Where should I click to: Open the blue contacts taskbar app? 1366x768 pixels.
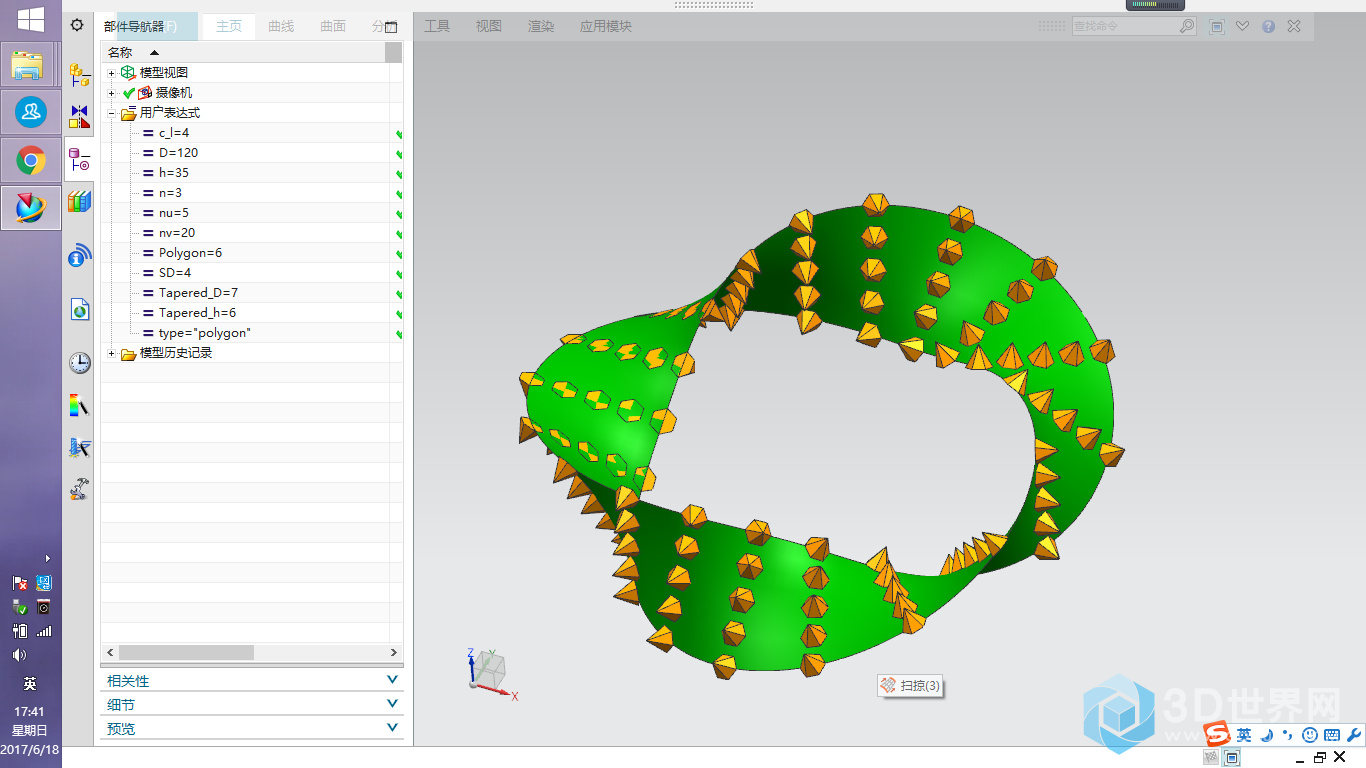tap(31, 112)
